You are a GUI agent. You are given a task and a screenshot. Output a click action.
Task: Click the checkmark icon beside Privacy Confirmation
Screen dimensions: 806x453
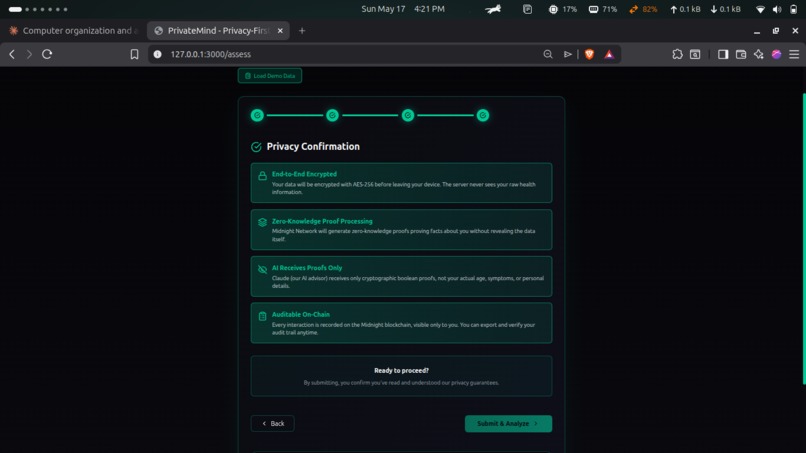tap(256, 147)
